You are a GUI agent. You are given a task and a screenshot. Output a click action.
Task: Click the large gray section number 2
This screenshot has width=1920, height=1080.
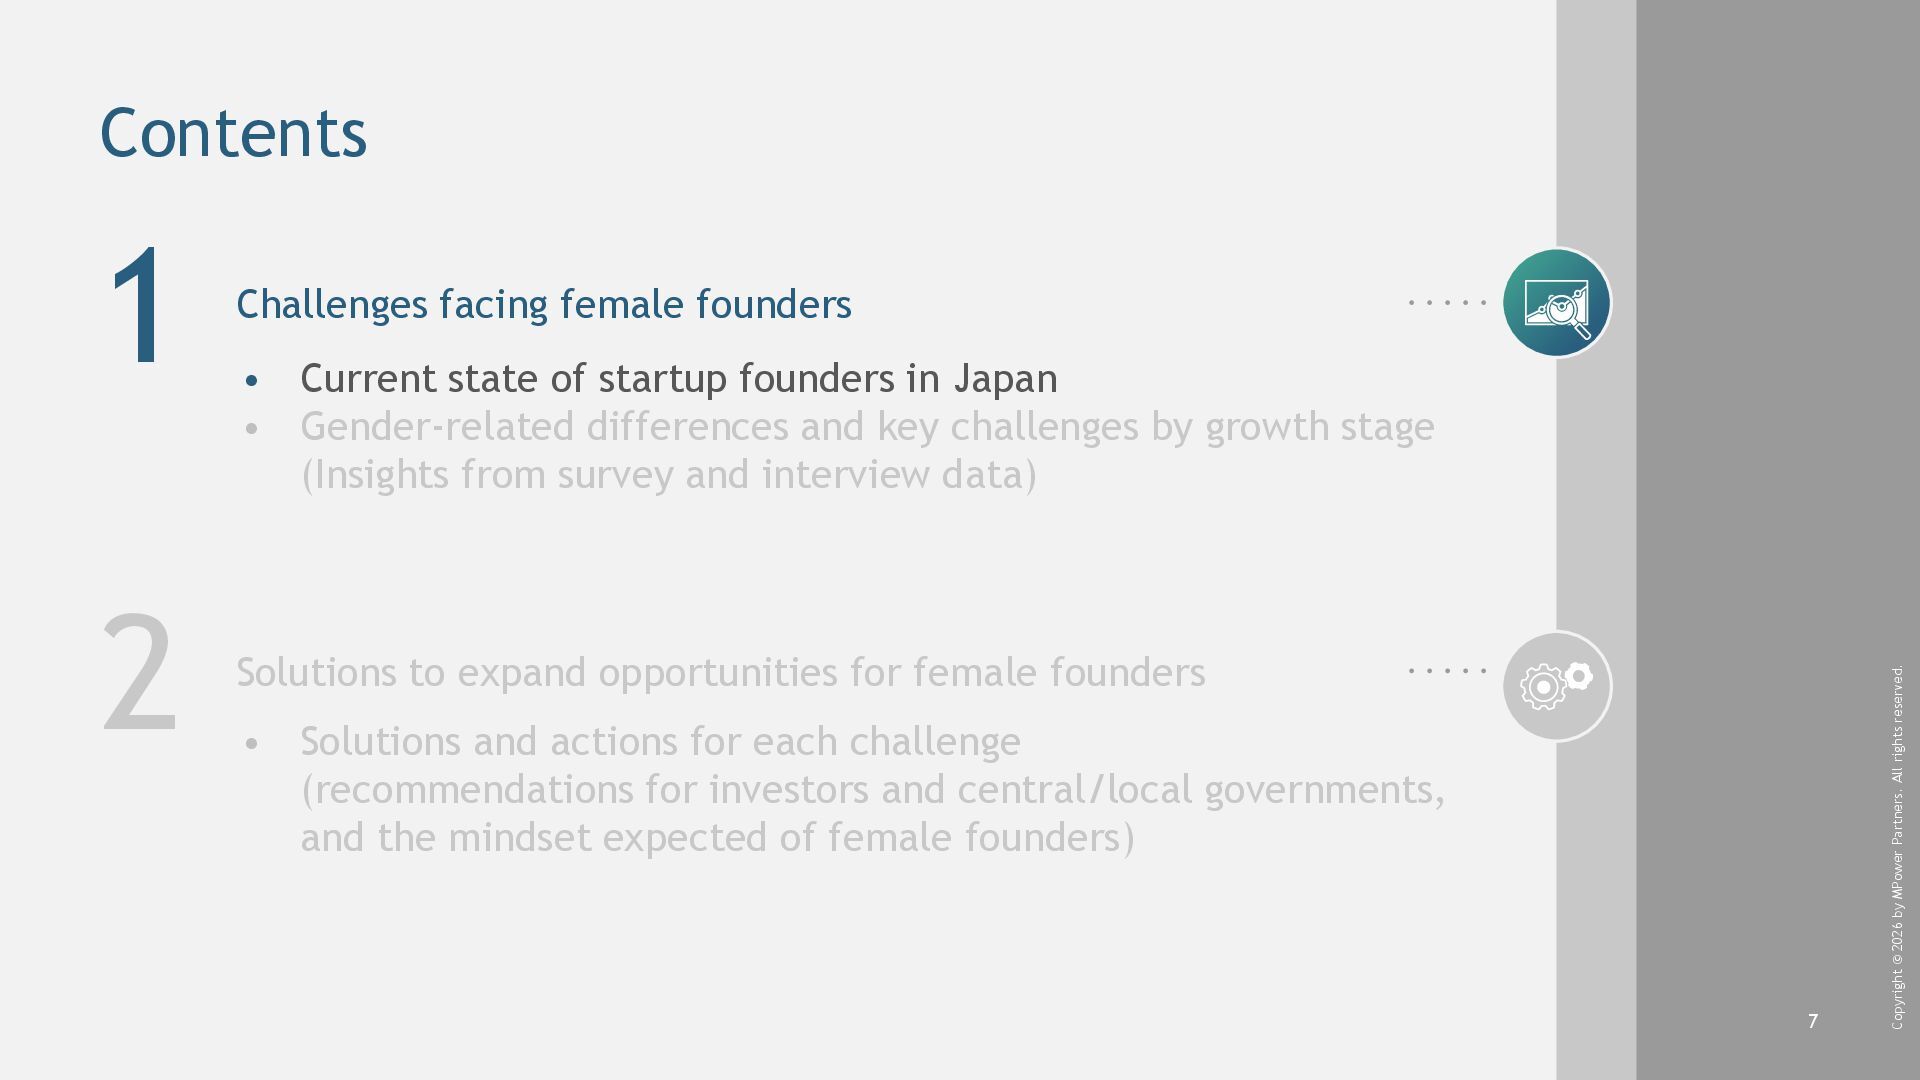pyautogui.click(x=139, y=674)
